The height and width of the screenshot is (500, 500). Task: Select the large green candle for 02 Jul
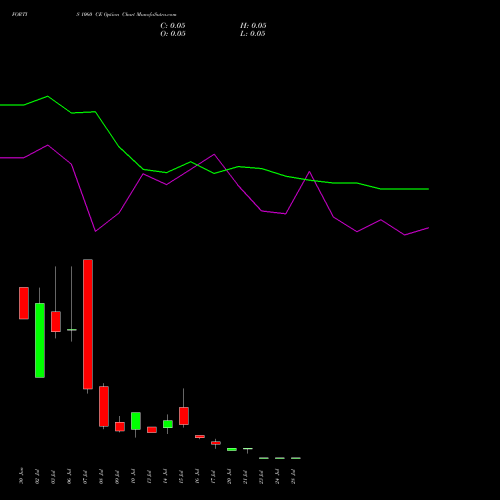[x=40, y=340]
